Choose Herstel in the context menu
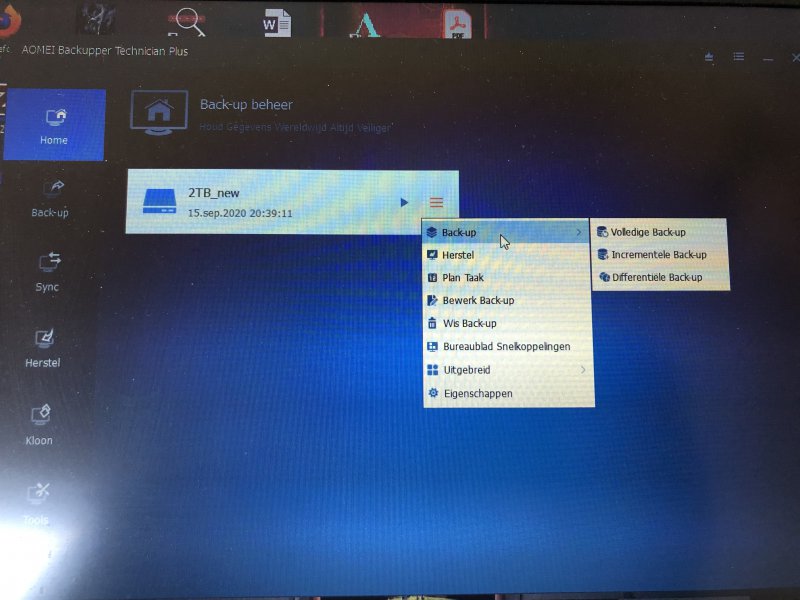The width and height of the screenshot is (800, 600). tap(507, 255)
